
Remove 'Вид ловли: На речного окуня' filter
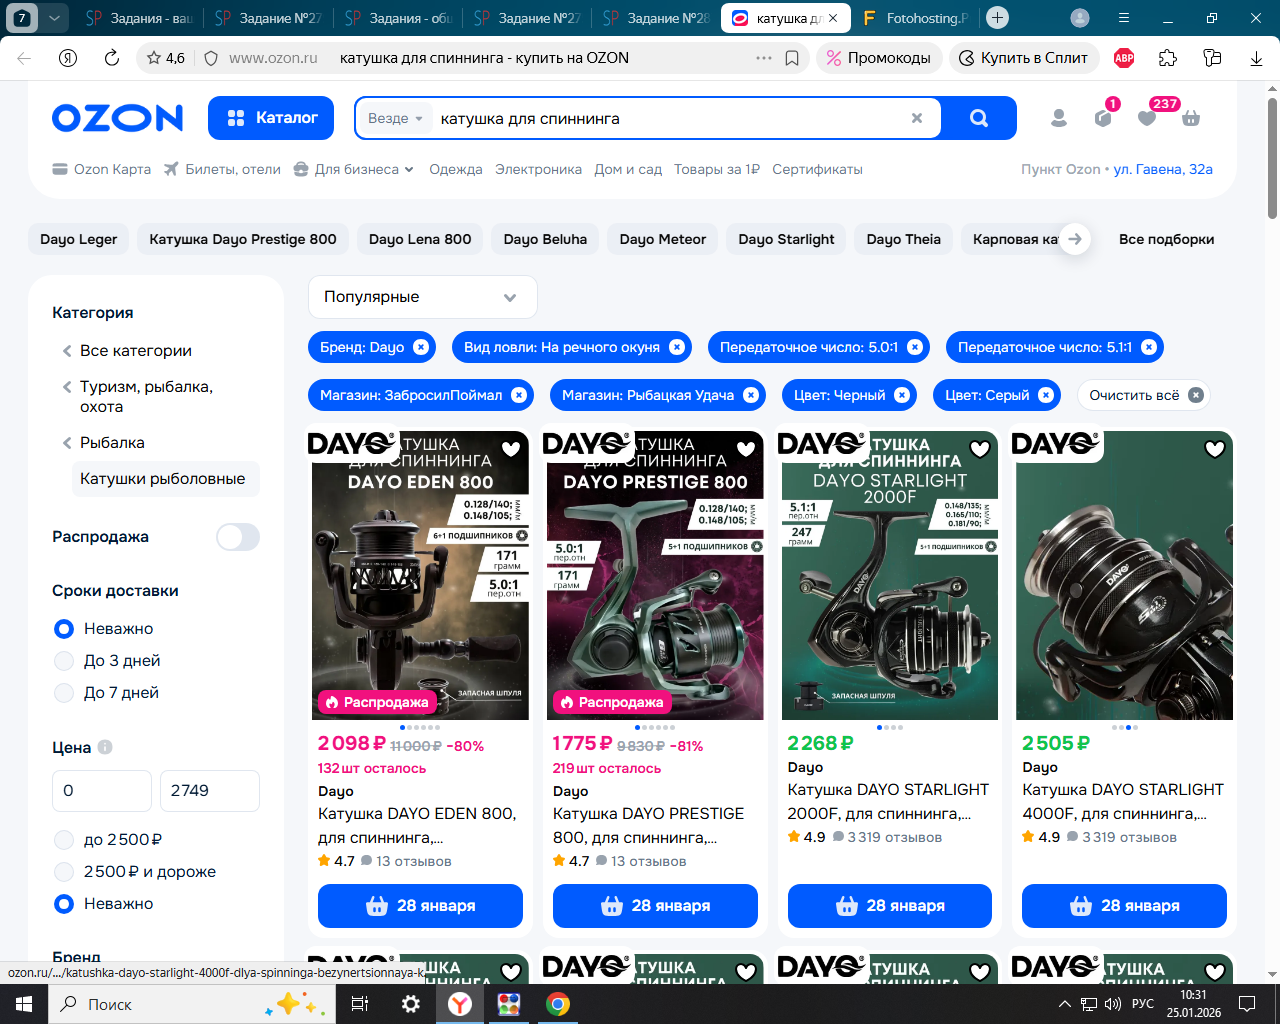click(x=677, y=347)
